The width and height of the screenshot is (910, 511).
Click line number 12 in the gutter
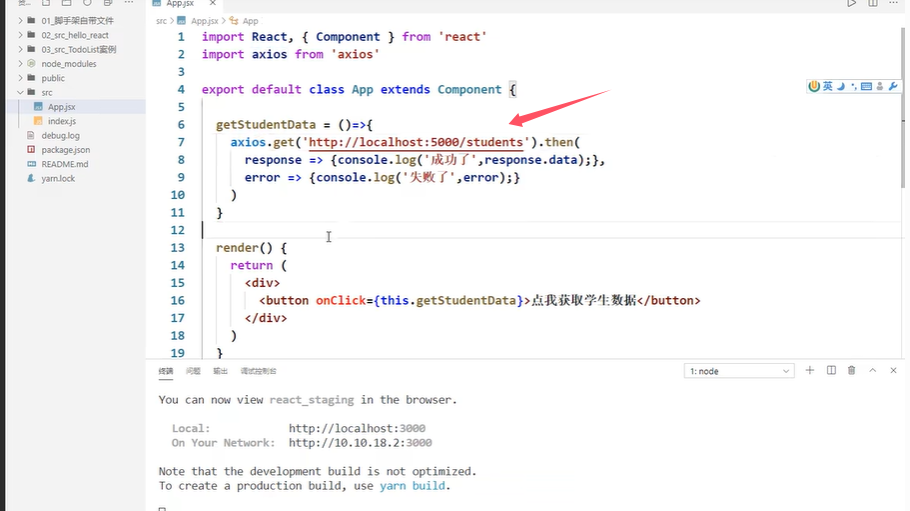tap(178, 230)
